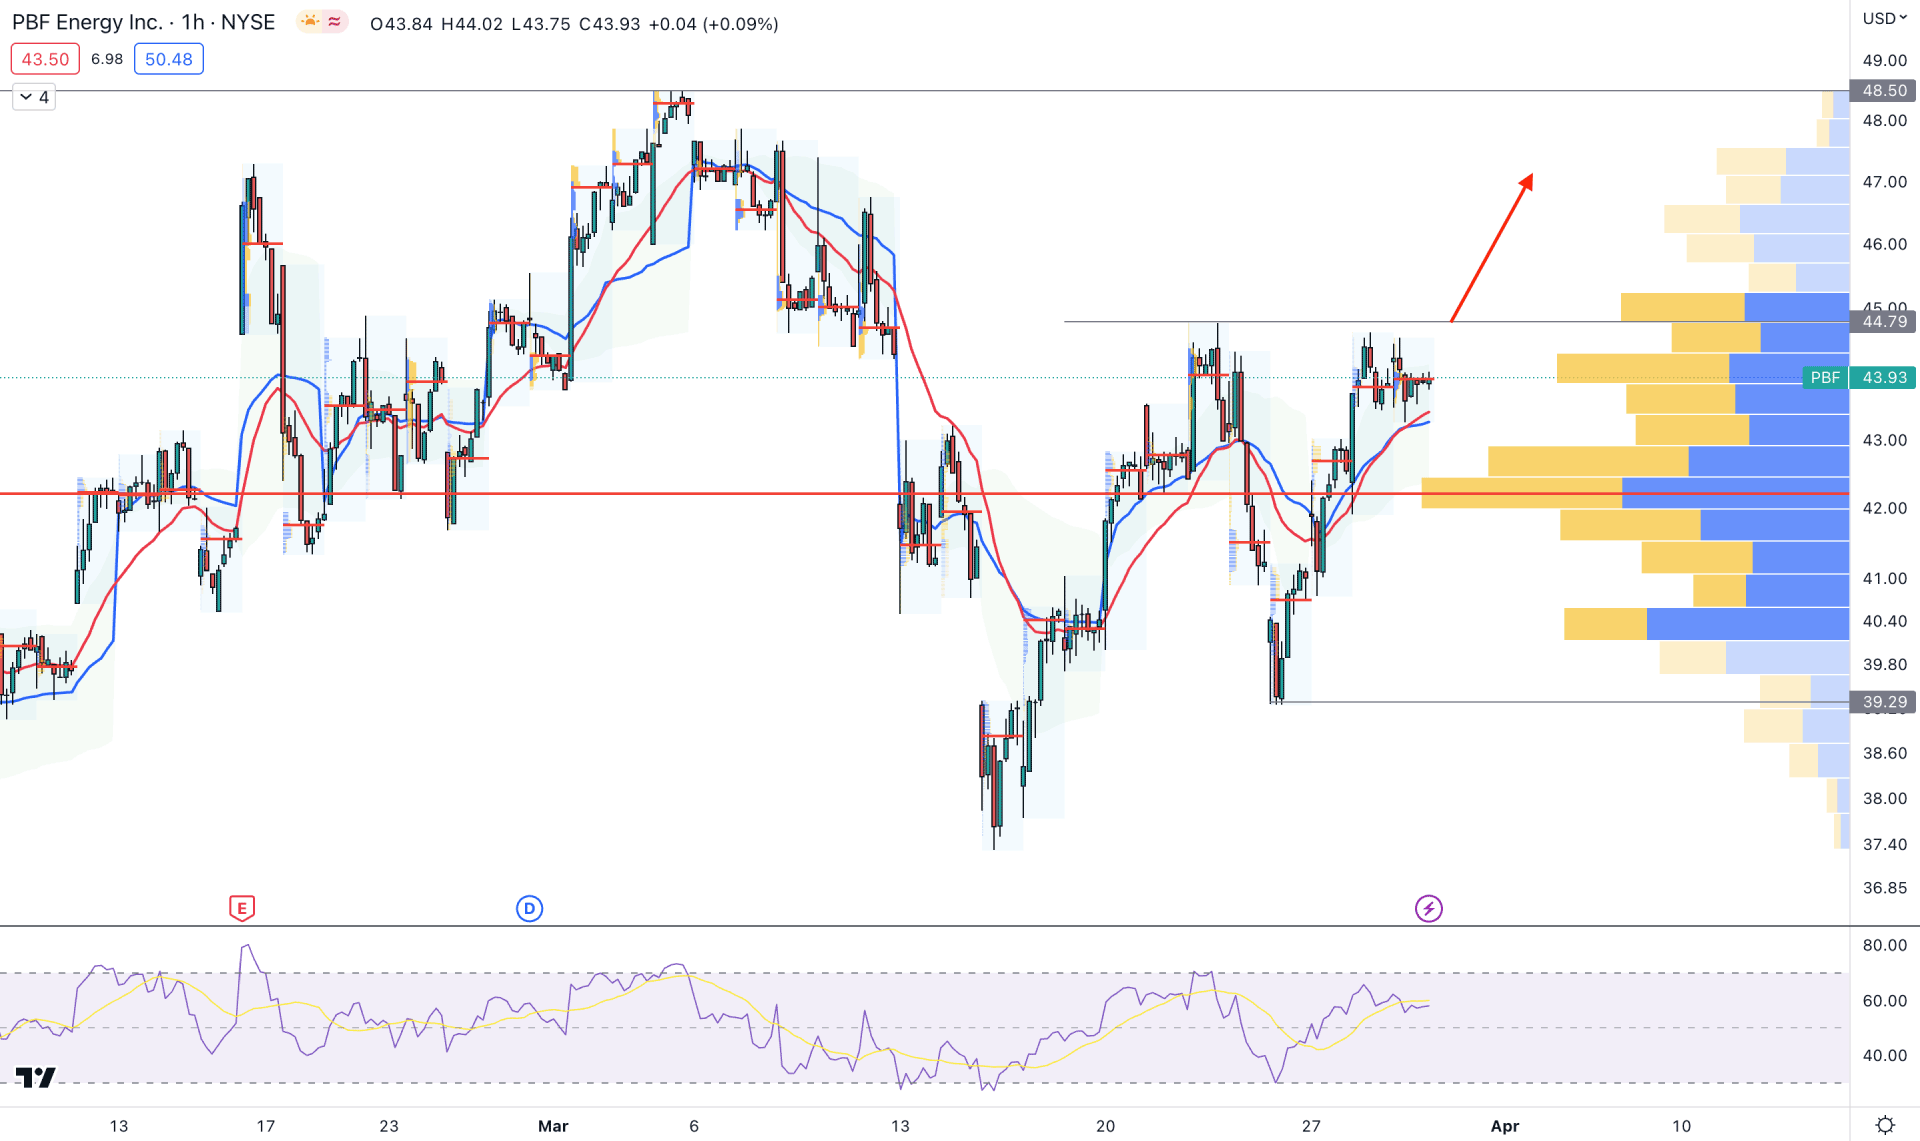The width and height of the screenshot is (1920, 1141).
Task: Open the USD currency dropdown
Action: pos(1884,18)
